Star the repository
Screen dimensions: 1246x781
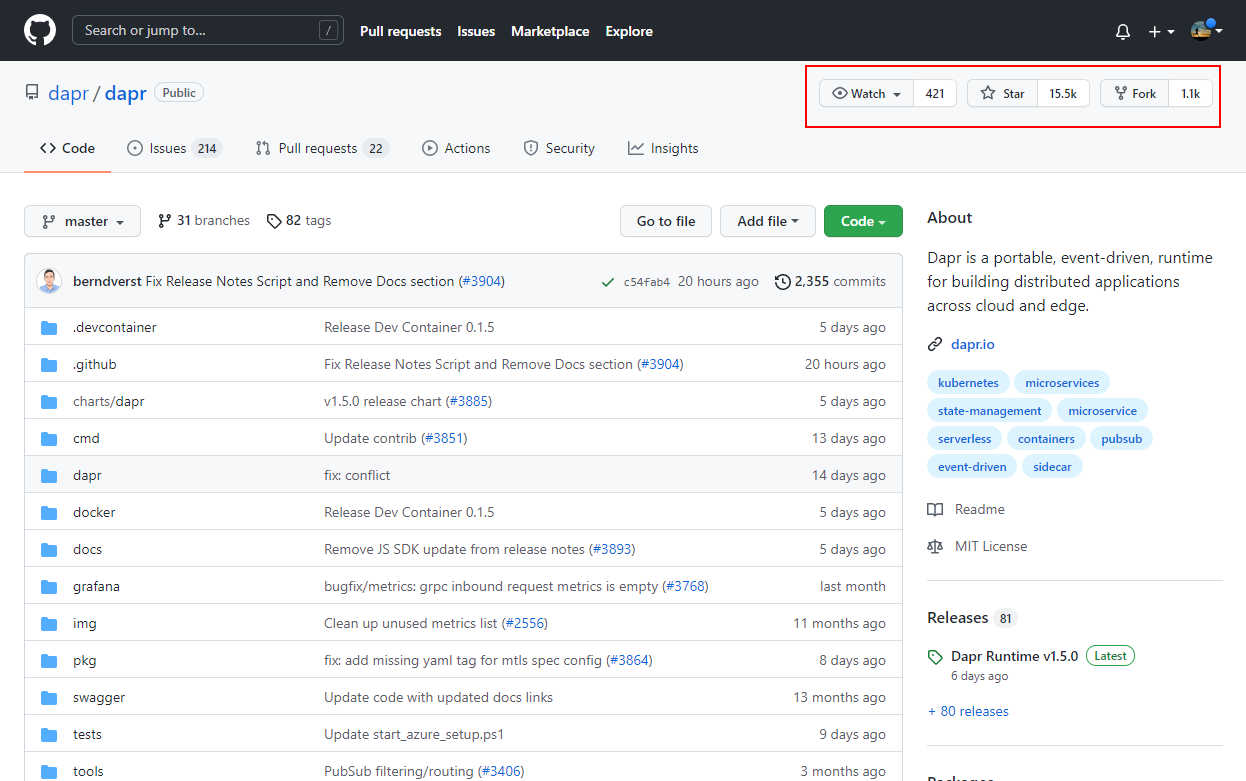tap(1002, 93)
